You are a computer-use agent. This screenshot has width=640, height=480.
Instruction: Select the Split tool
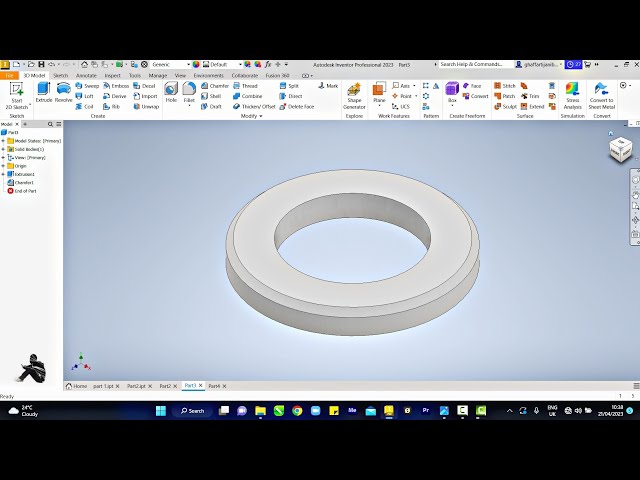[289, 86]
